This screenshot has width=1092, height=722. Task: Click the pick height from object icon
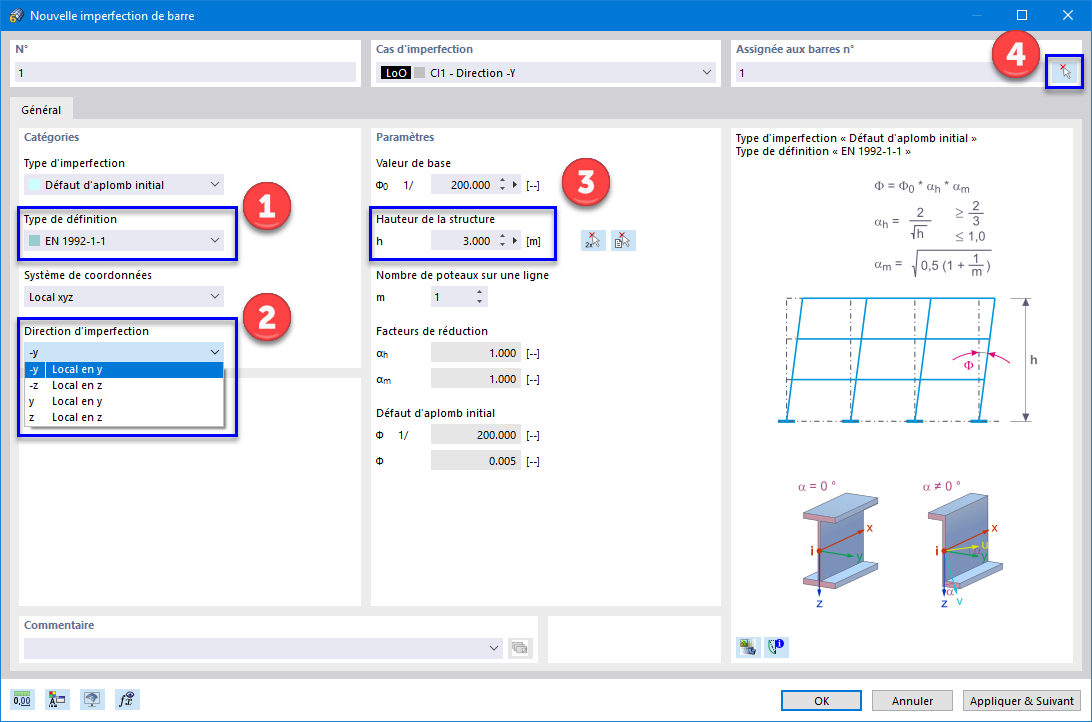623,241
